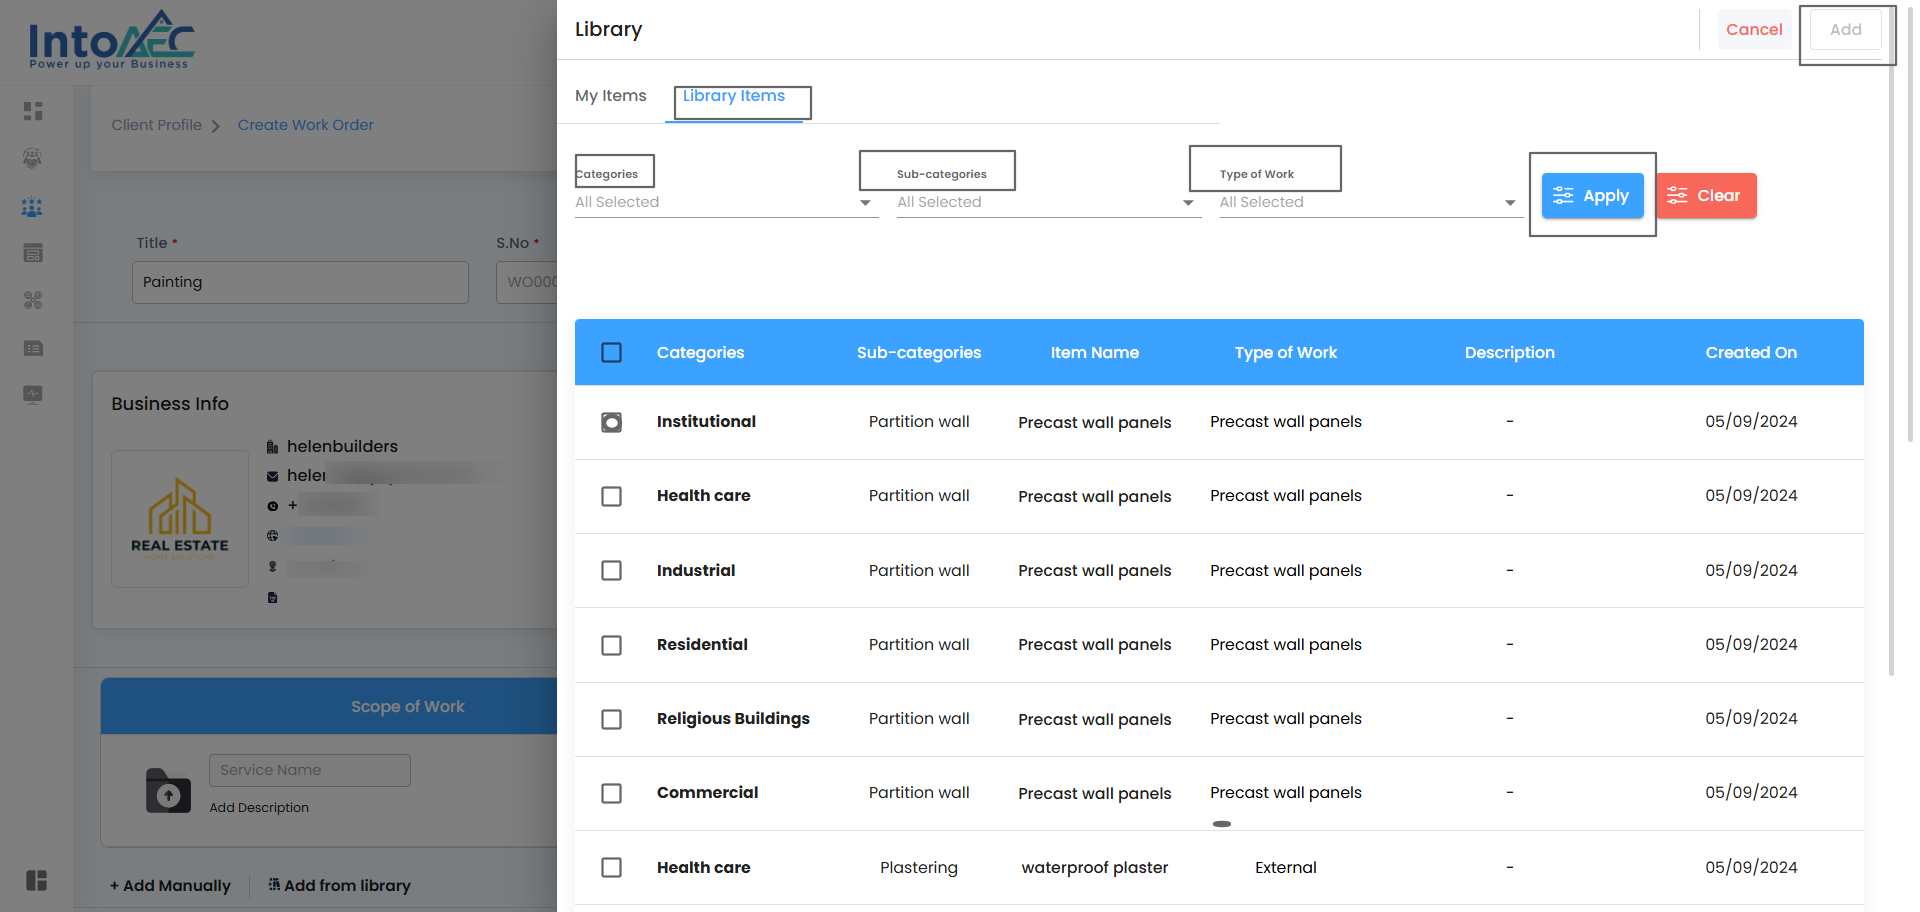Open the Sub-categories filter dropdown
This screenshot has height=912, width=1920.
[1047, 202]
